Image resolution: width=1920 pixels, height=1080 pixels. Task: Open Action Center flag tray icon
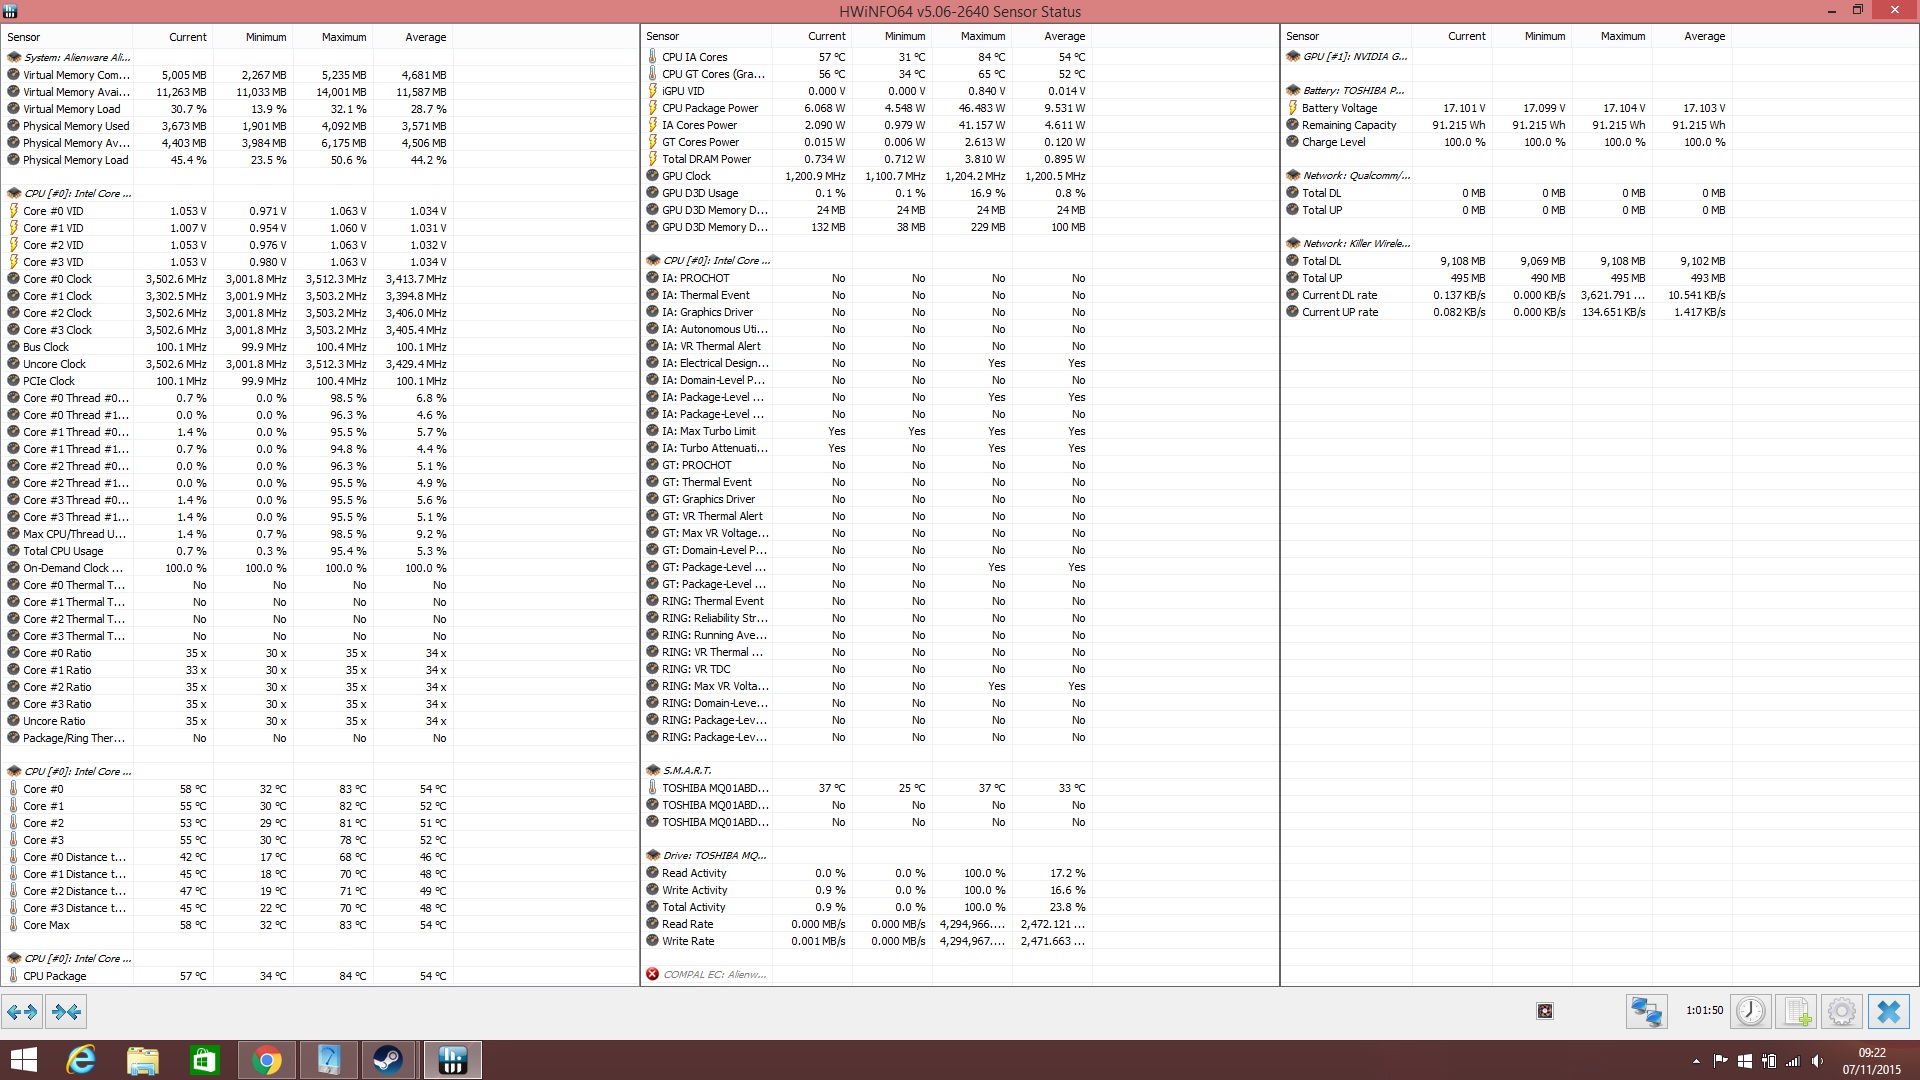(1720, 1061)
